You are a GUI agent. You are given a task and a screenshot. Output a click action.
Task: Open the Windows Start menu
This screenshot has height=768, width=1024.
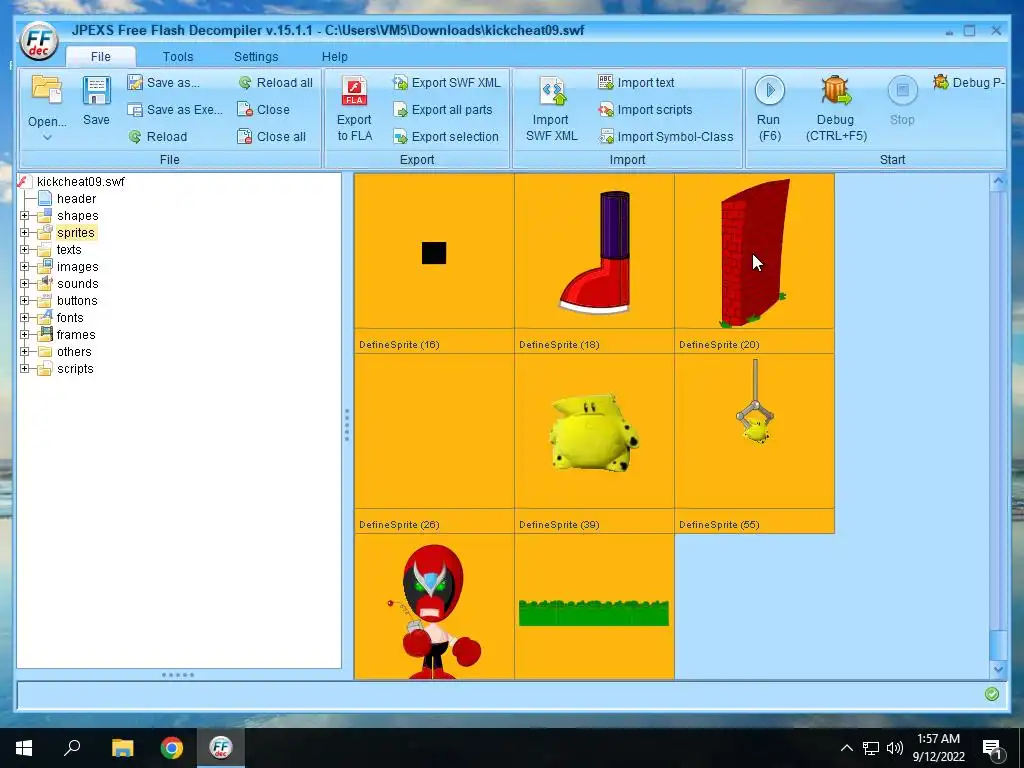point(24,748)
